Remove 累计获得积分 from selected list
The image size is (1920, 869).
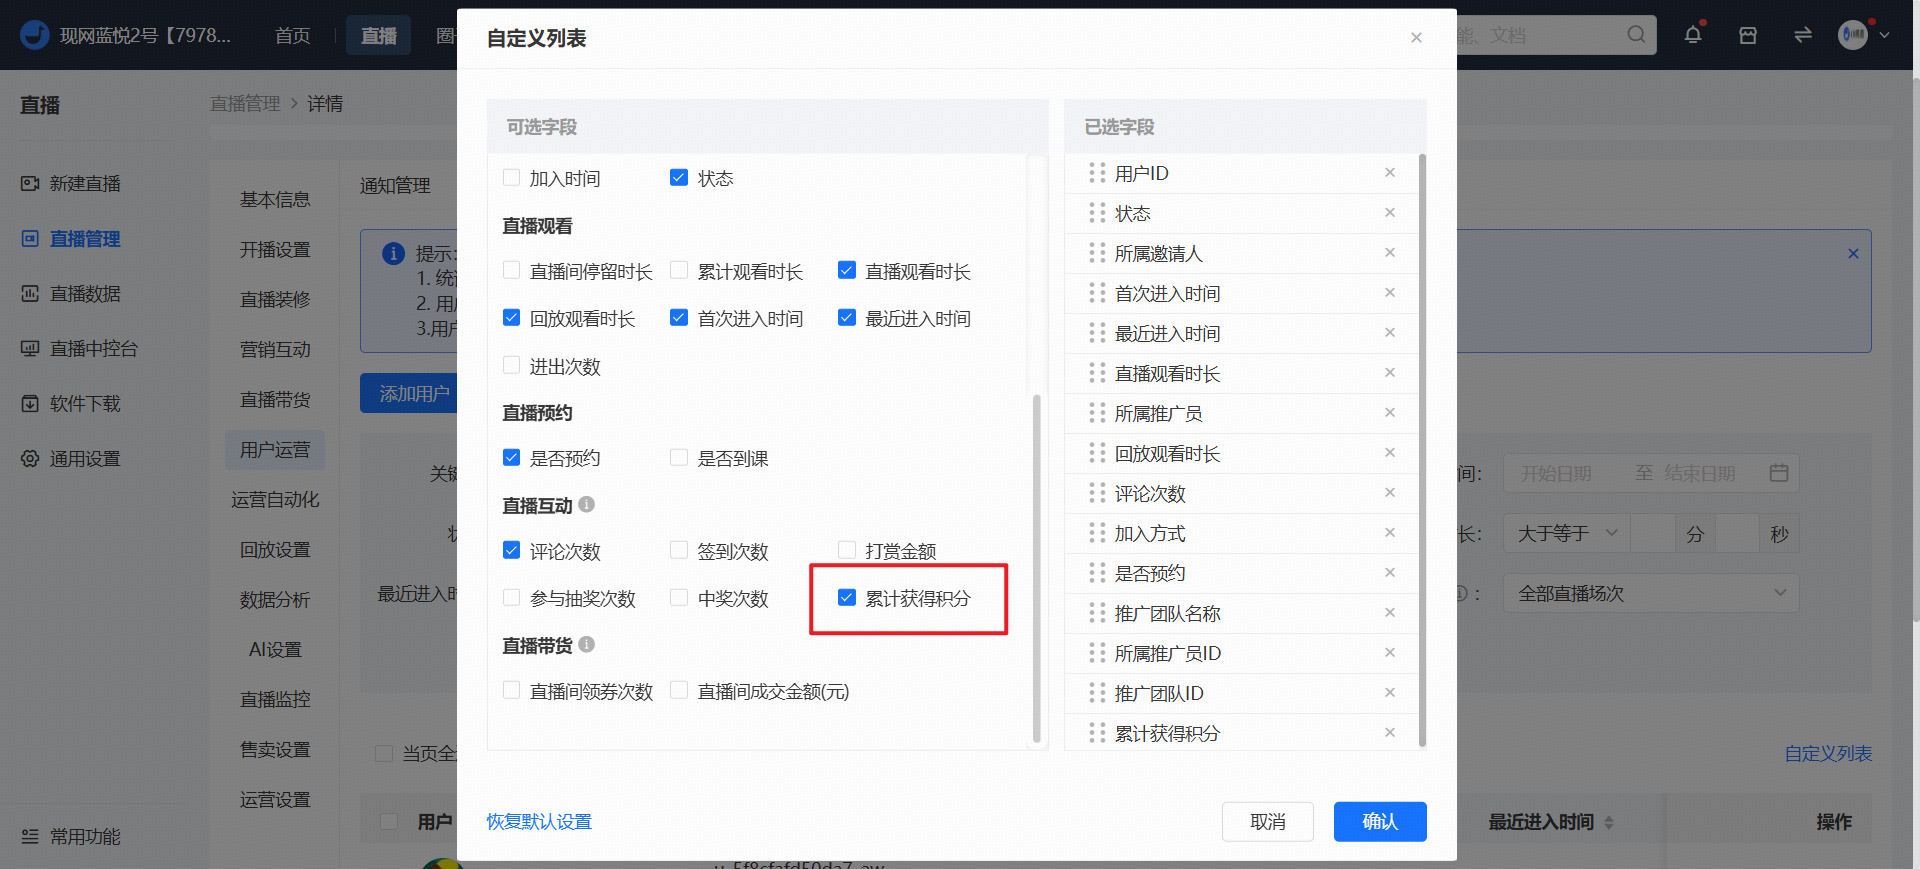tap(1389, 733)
